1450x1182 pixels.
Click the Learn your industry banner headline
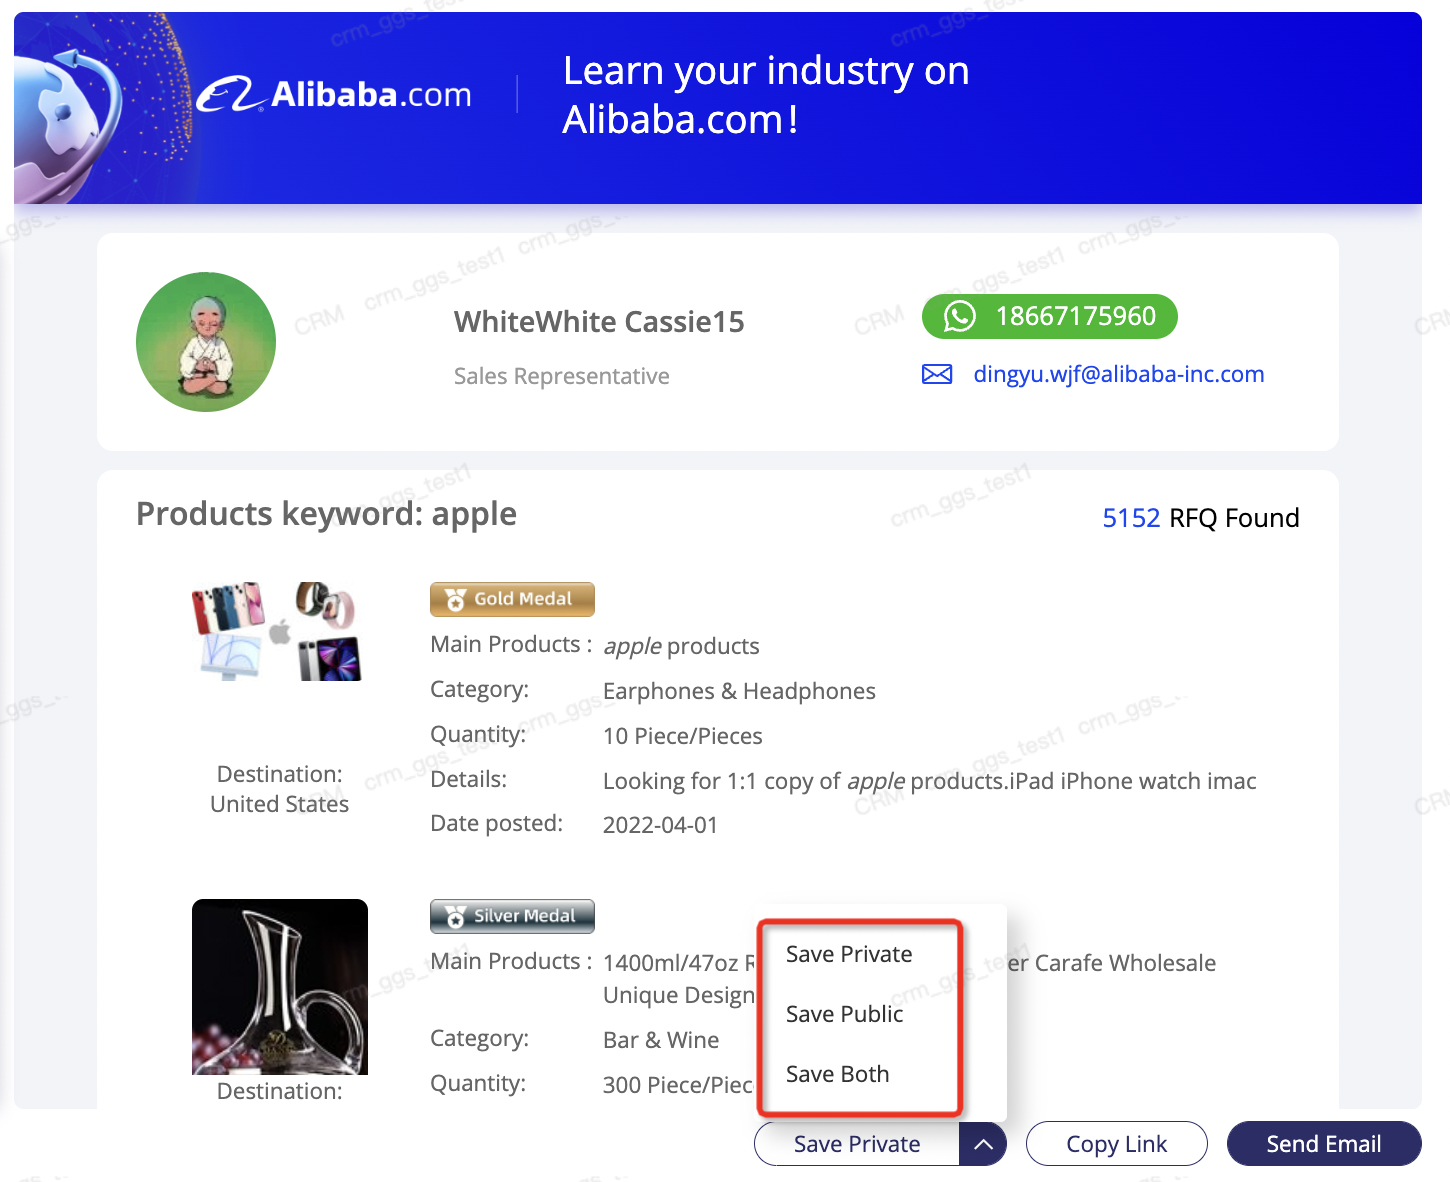766,95
